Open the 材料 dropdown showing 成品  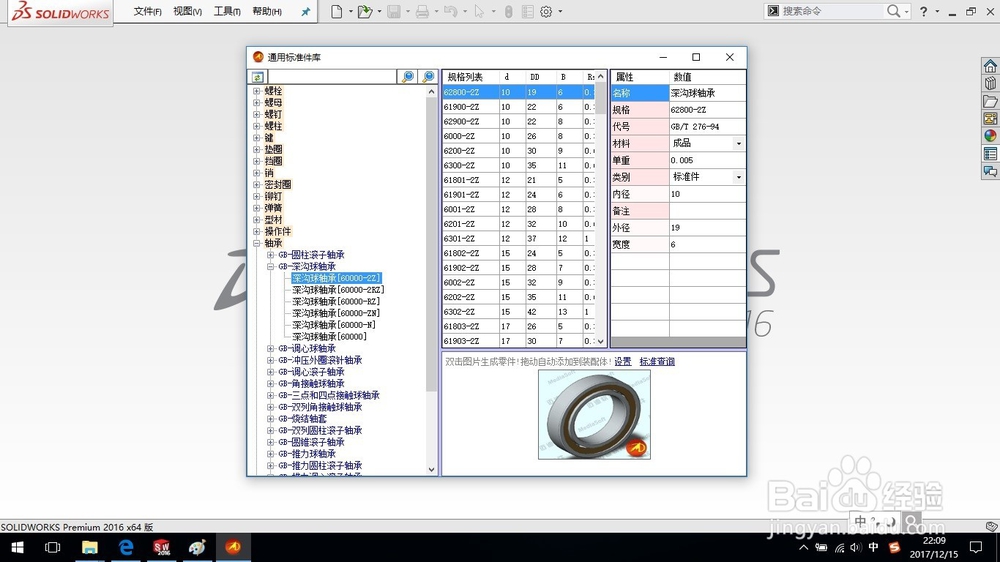739,144
